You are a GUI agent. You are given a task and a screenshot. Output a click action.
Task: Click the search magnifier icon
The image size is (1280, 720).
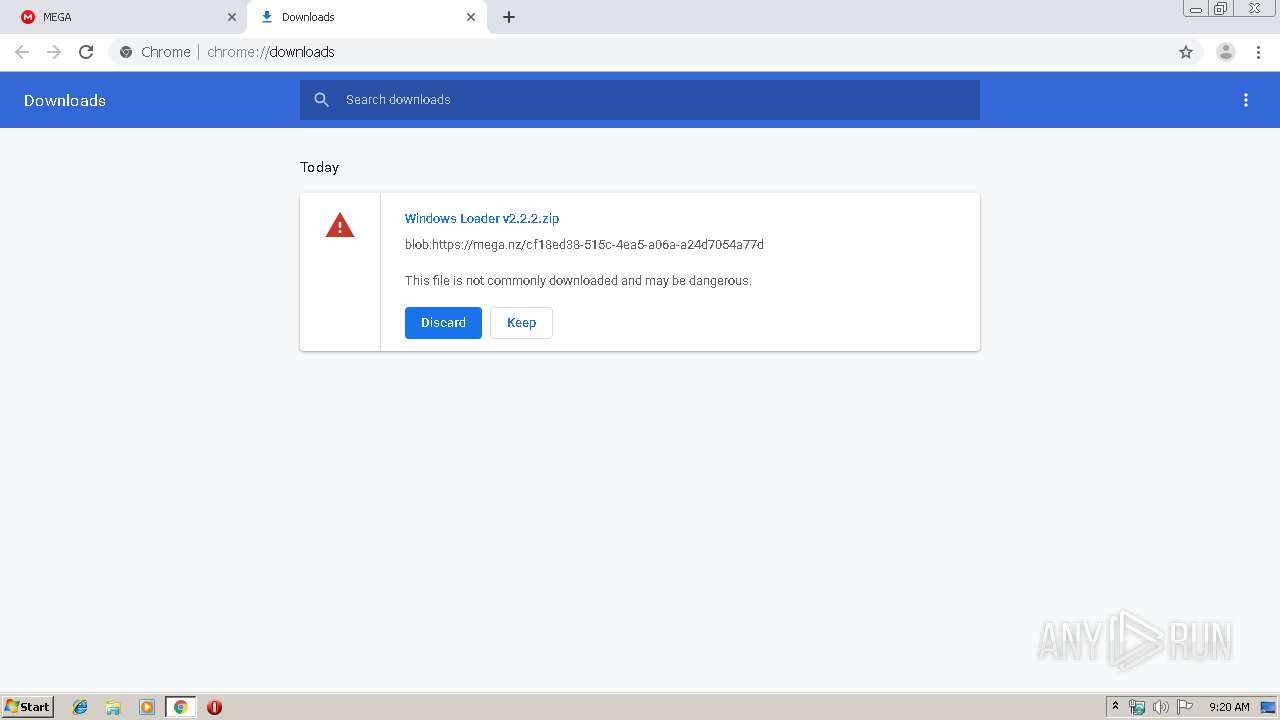[x=321, y=100]
